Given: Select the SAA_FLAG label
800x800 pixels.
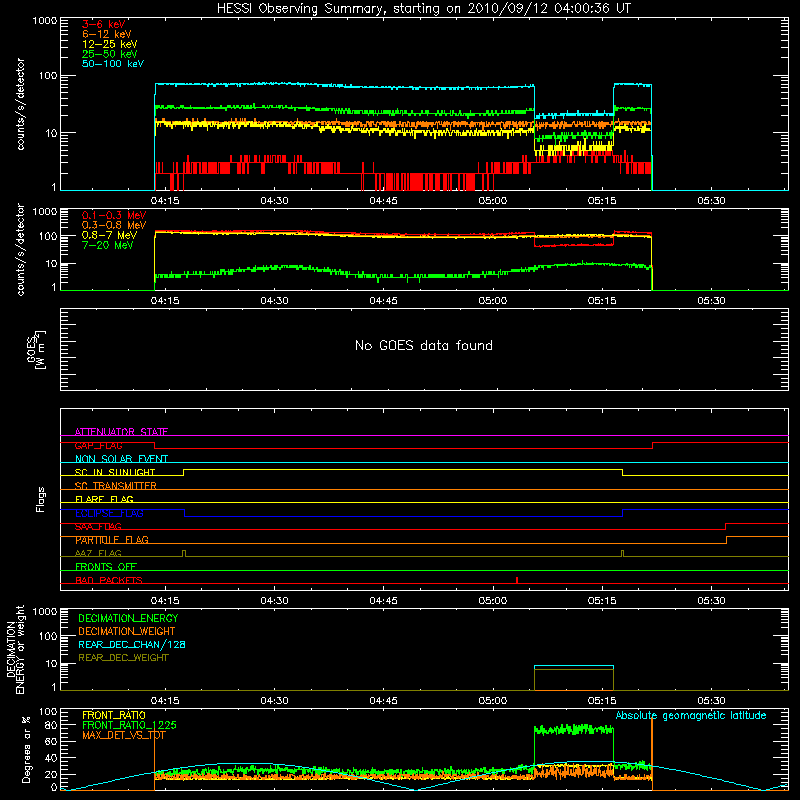Looking at the screenshot, I should (x=98, y=526).
